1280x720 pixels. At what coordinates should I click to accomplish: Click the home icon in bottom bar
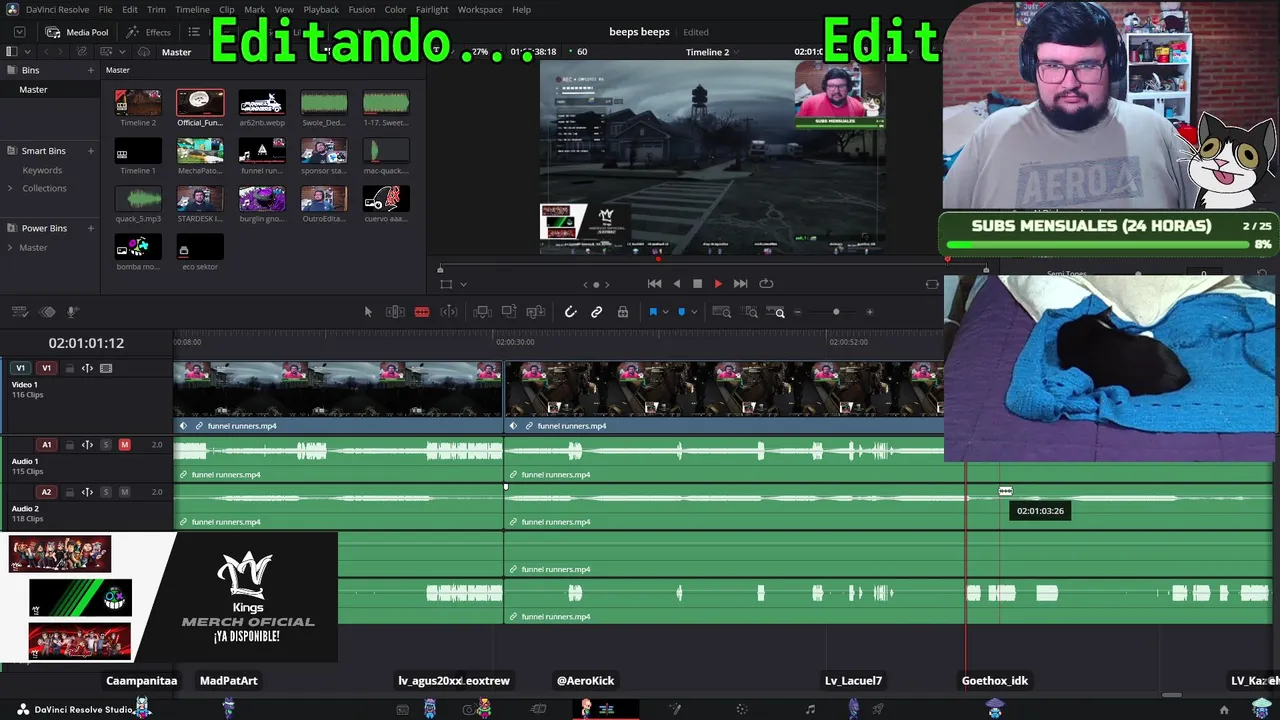[1224, 710]
